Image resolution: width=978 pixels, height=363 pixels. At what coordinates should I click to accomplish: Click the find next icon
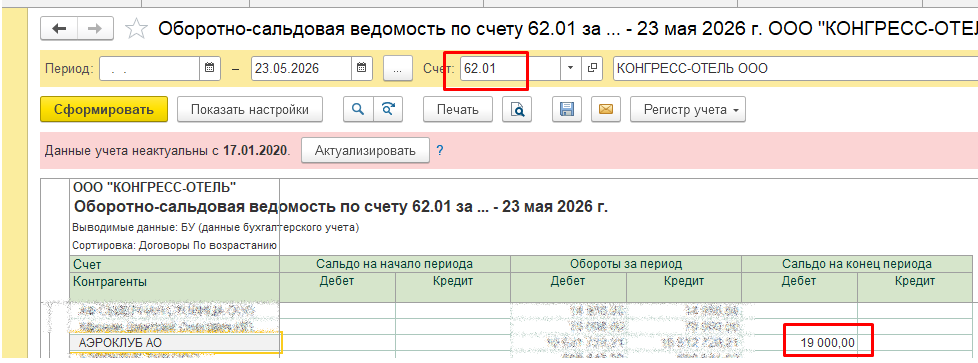[388, 110]
